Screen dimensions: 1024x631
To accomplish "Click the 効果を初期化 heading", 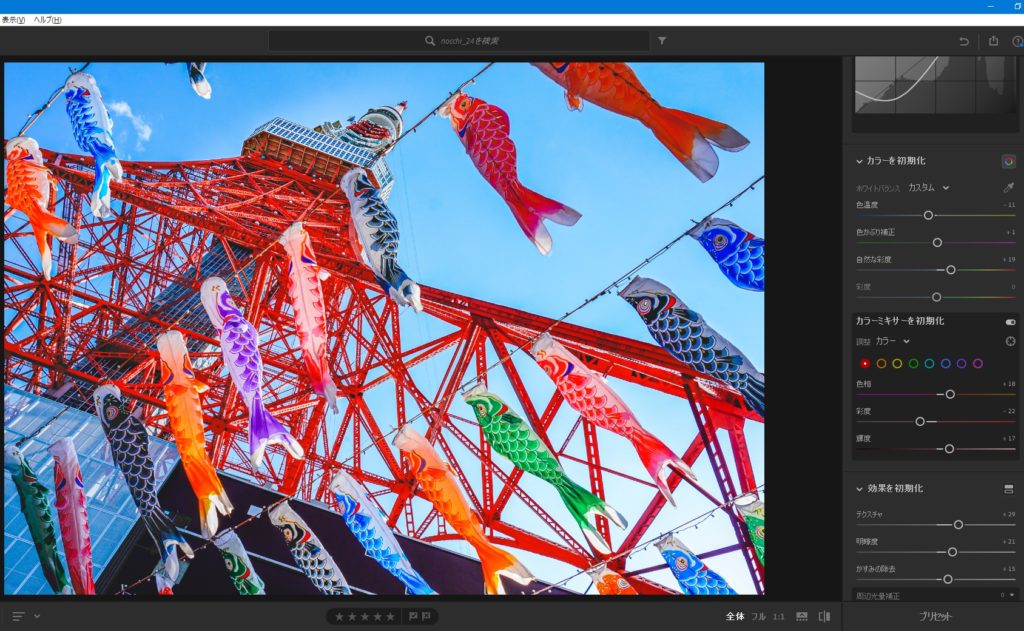I will 895,488.
